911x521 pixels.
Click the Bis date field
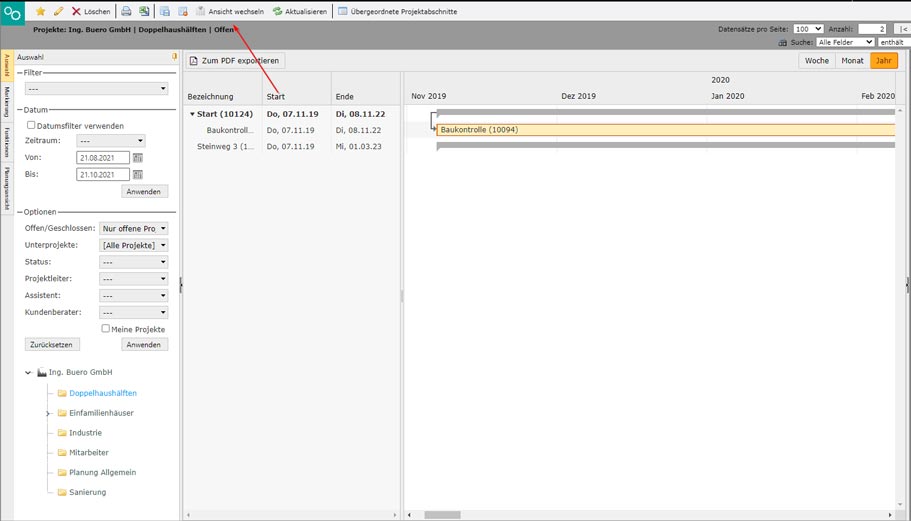pyautogui.click(x=103, y=174)
